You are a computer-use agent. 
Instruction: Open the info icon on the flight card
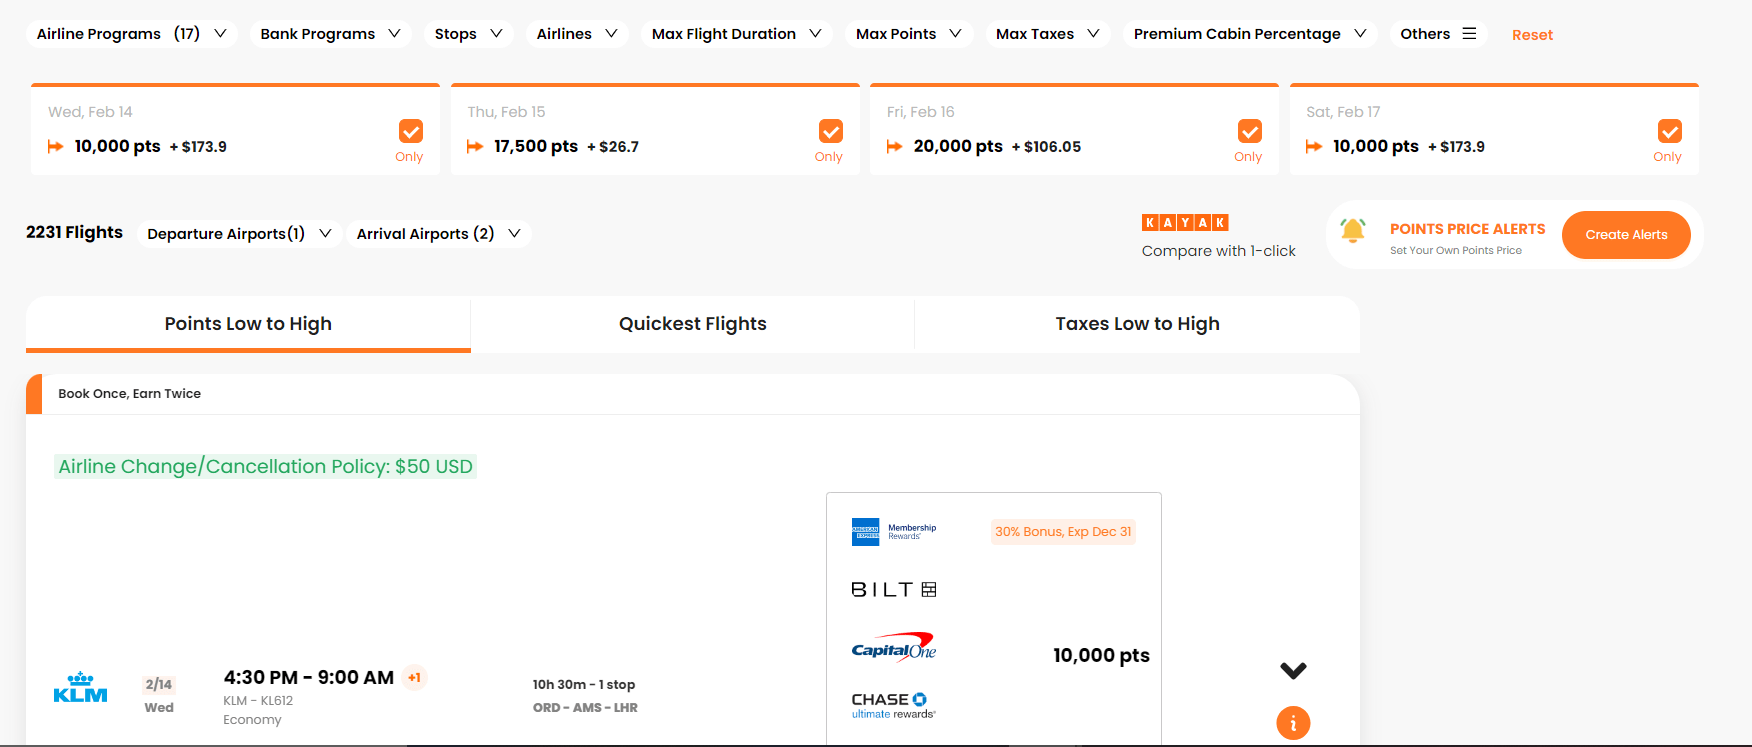pyautogui.click(x=1293, y=722)
